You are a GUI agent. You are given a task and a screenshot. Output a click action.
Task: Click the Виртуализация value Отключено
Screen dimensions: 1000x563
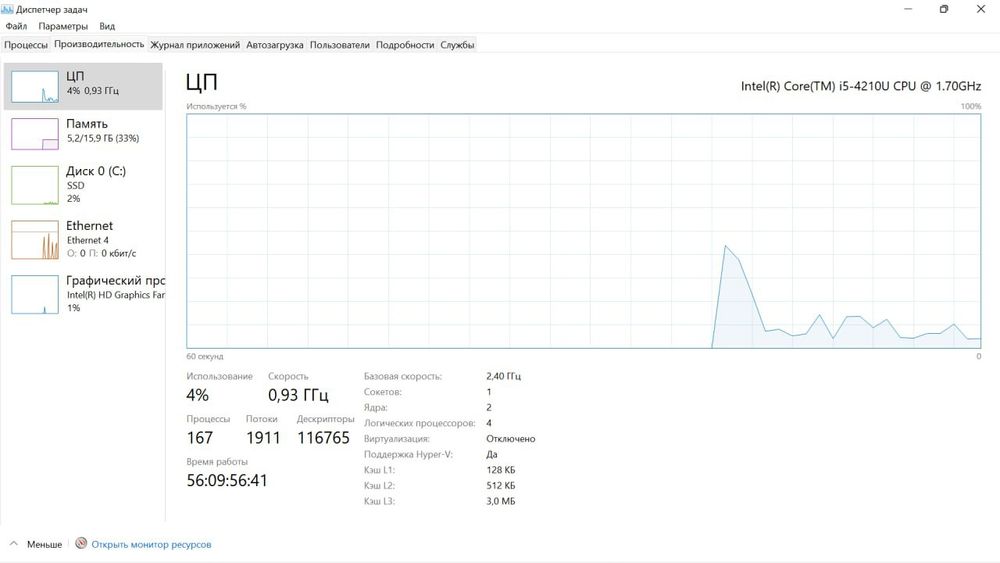(511, 439)
